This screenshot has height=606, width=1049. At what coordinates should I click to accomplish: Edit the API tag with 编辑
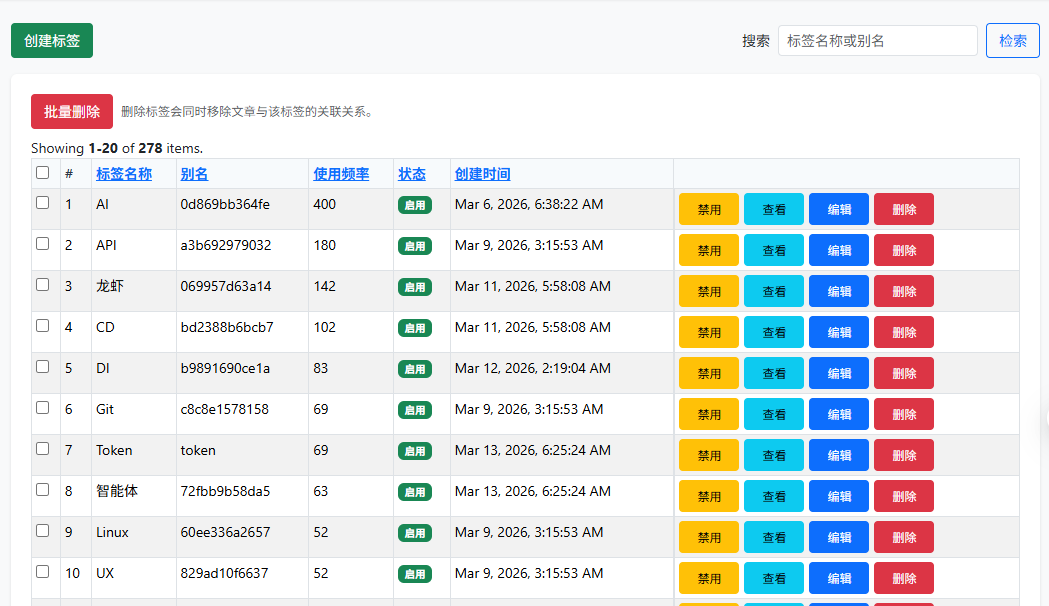839,250
